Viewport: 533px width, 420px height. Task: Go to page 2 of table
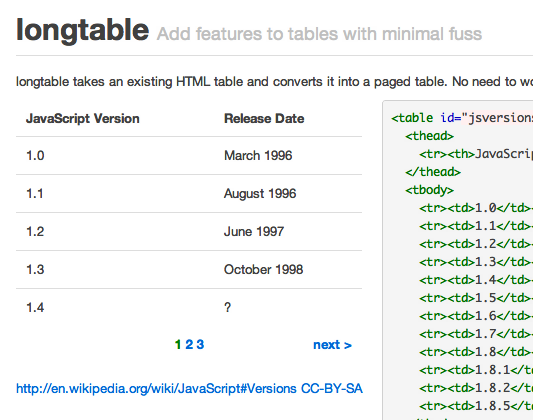pyautogui.click(x=189, y=345)
